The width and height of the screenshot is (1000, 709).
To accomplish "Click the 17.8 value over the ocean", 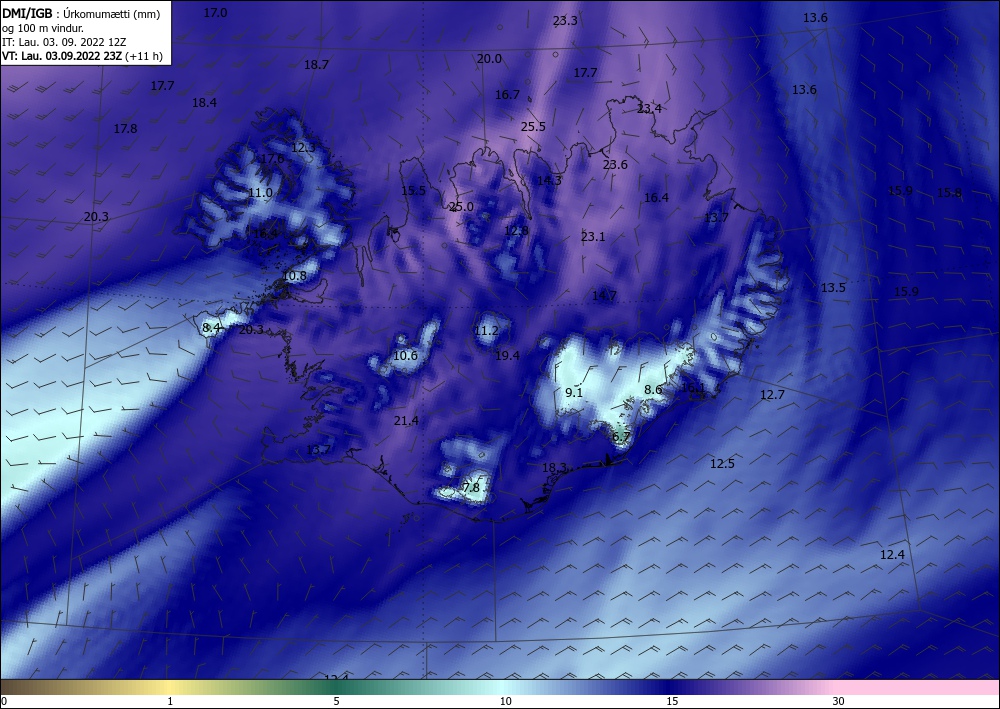I will pyautogui.click(x=126, y=129).
